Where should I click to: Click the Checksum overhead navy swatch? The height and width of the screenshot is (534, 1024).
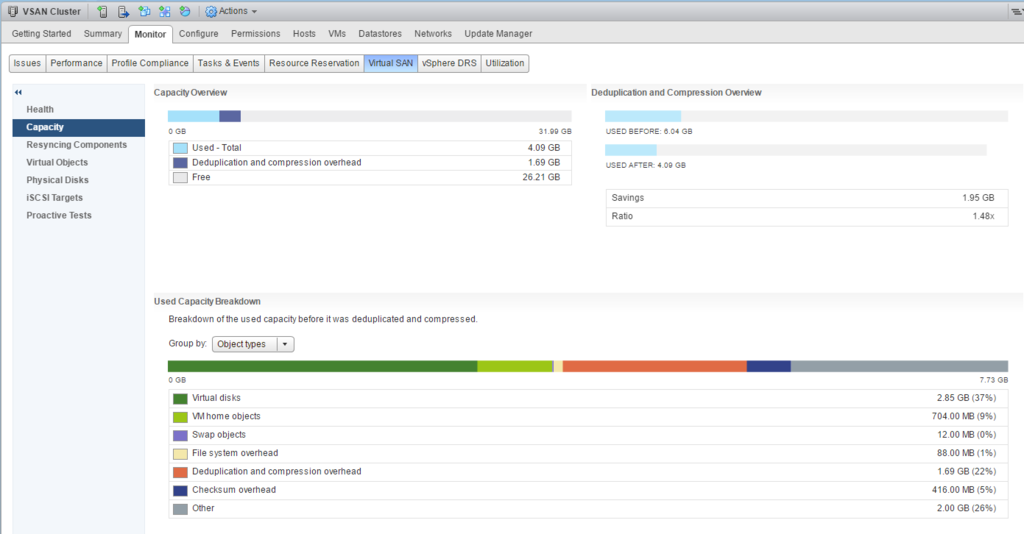click(180, 490)
